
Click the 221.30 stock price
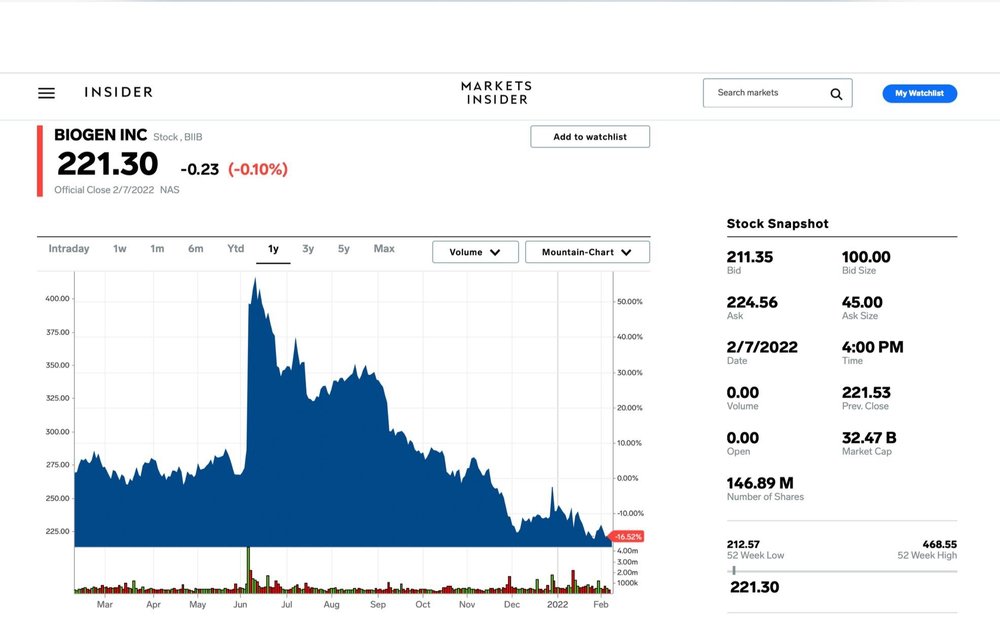[x=107, y=164]
